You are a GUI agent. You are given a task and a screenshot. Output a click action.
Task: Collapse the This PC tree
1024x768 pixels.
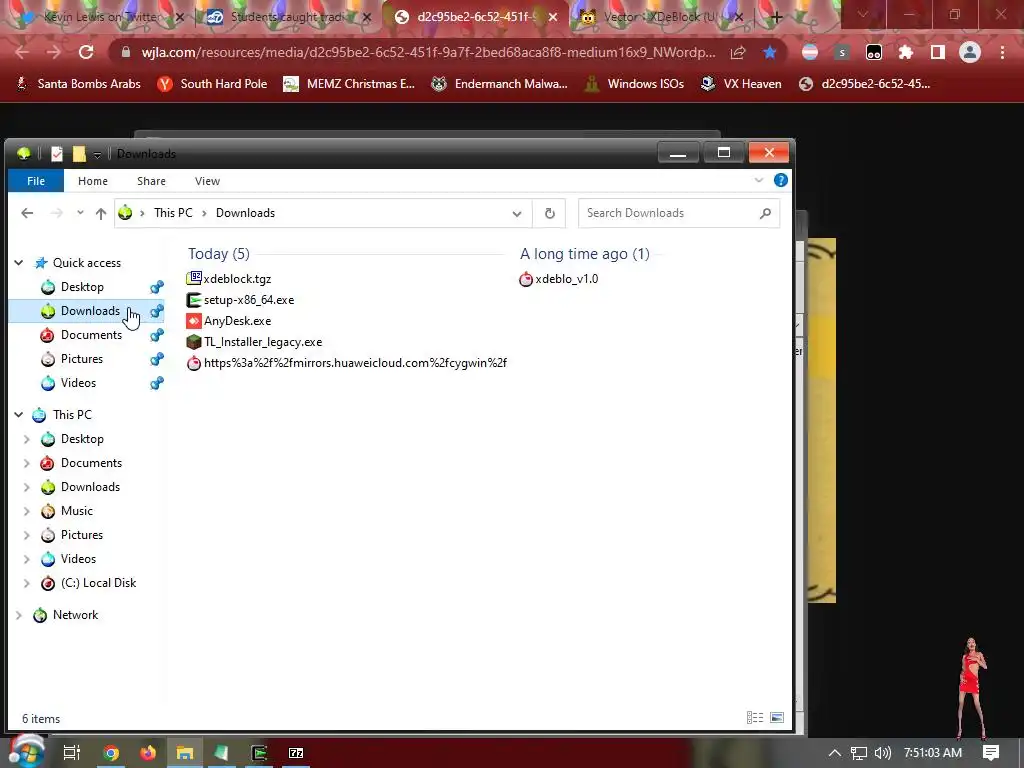[x=19, y=415]
